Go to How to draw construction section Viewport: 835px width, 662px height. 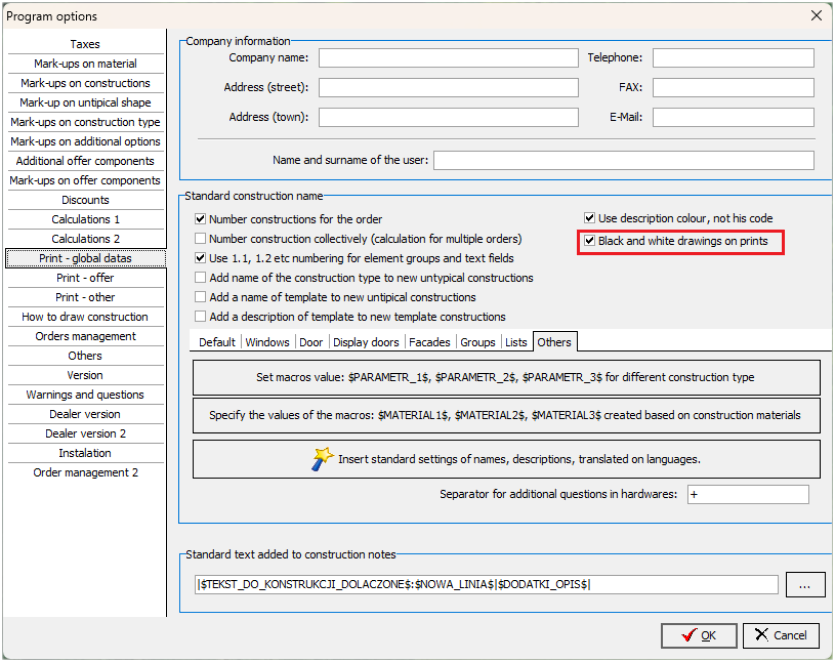[85, 317]
